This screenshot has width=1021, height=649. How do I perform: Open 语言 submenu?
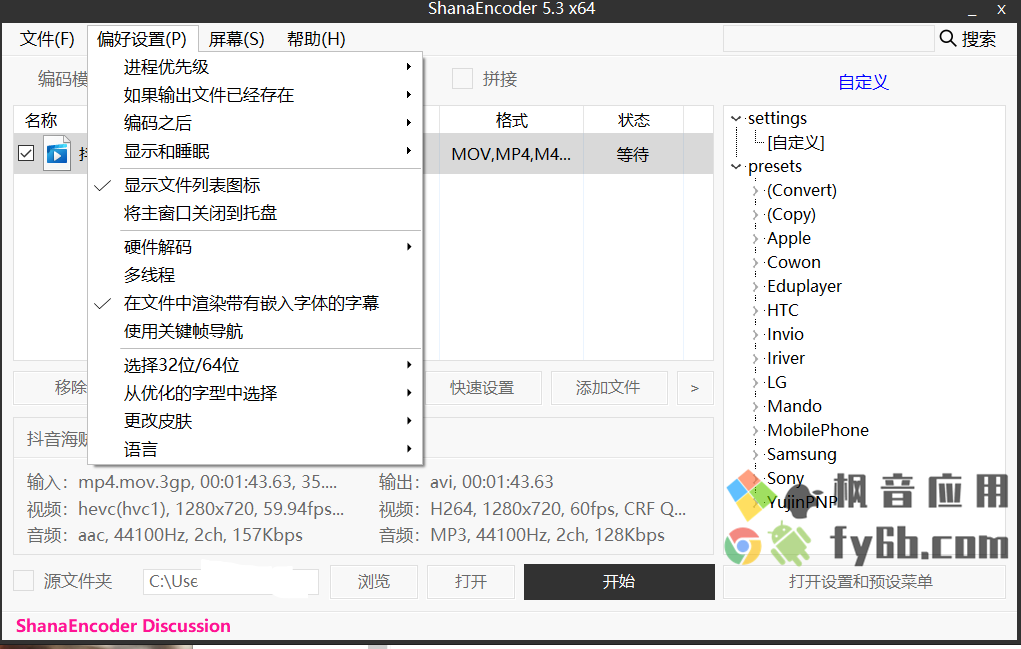255,449
